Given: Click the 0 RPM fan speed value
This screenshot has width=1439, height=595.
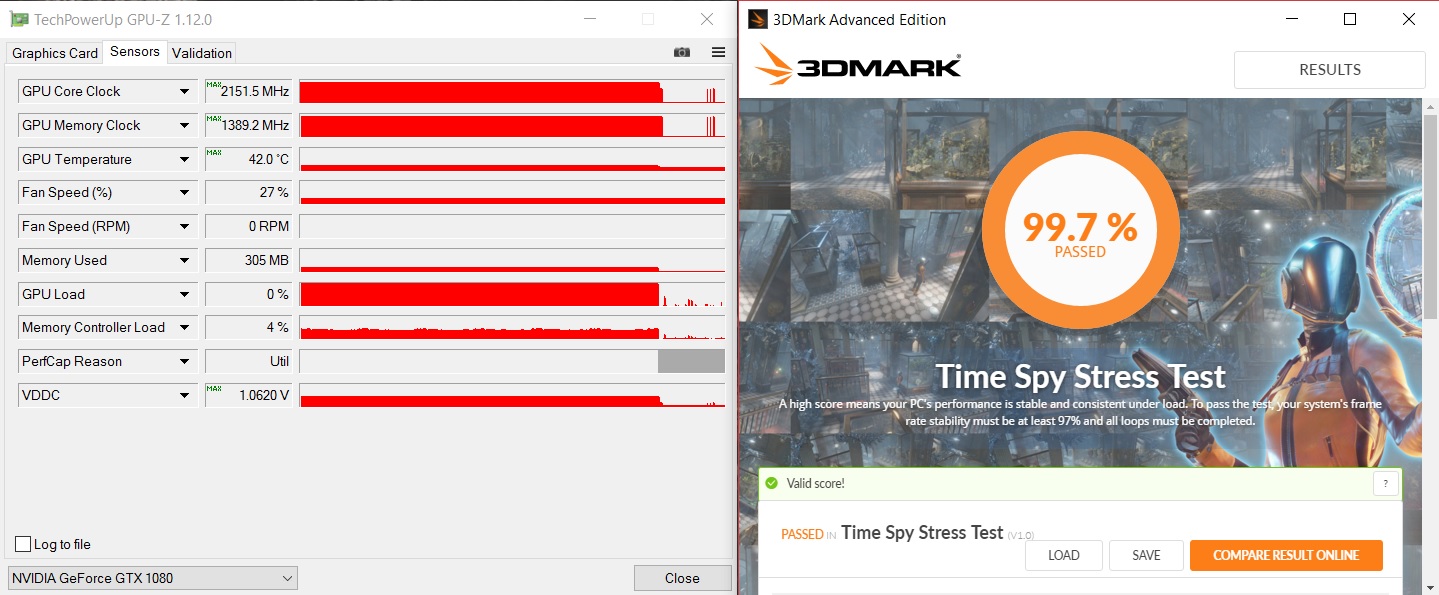Looking at the screenshot, I should point(248,226).
